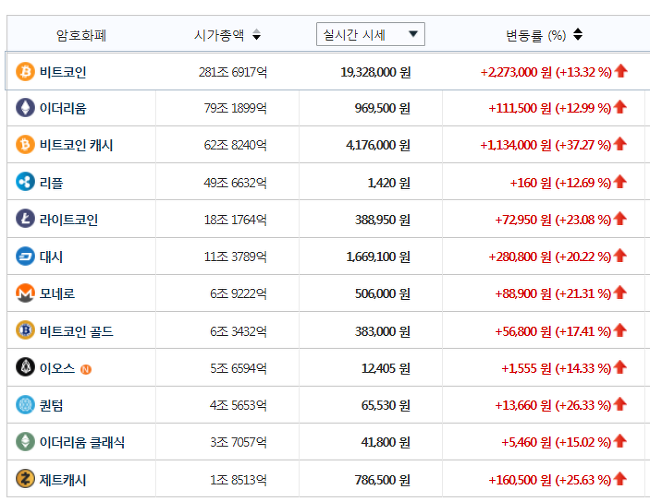Click market cap 62조 8240억
This screenshot has height=502, width=650.
235,145
